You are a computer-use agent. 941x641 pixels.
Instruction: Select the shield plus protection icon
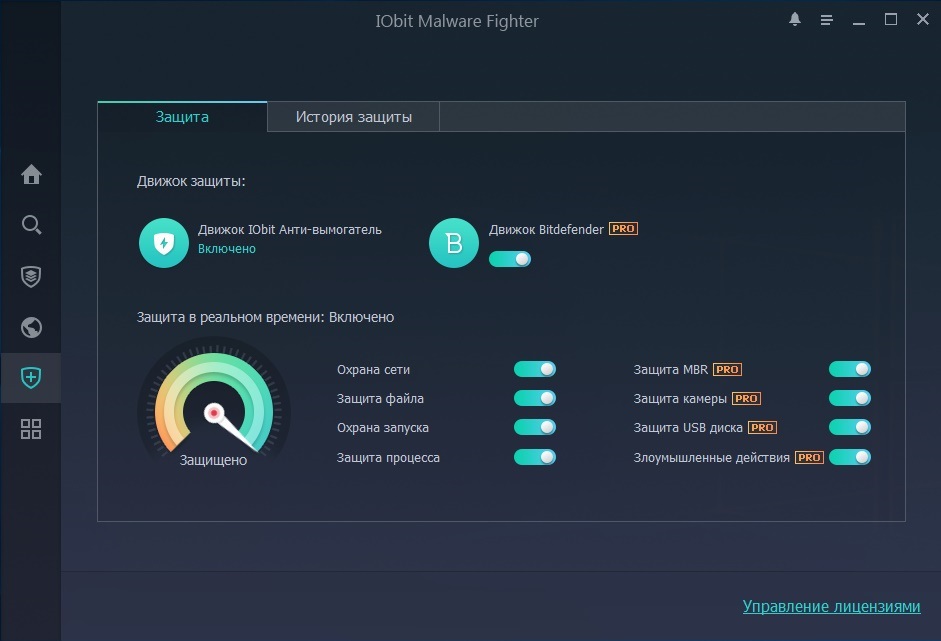coord(31,378)
